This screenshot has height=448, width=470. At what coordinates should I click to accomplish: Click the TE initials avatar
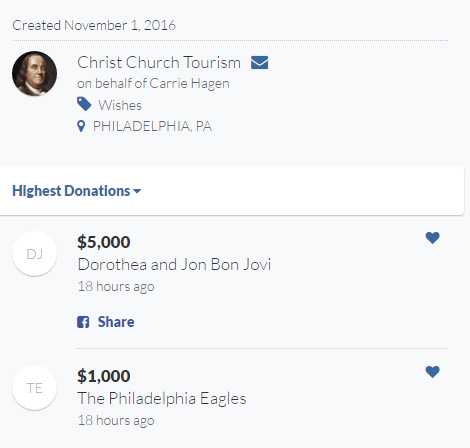tap(34, 388)
